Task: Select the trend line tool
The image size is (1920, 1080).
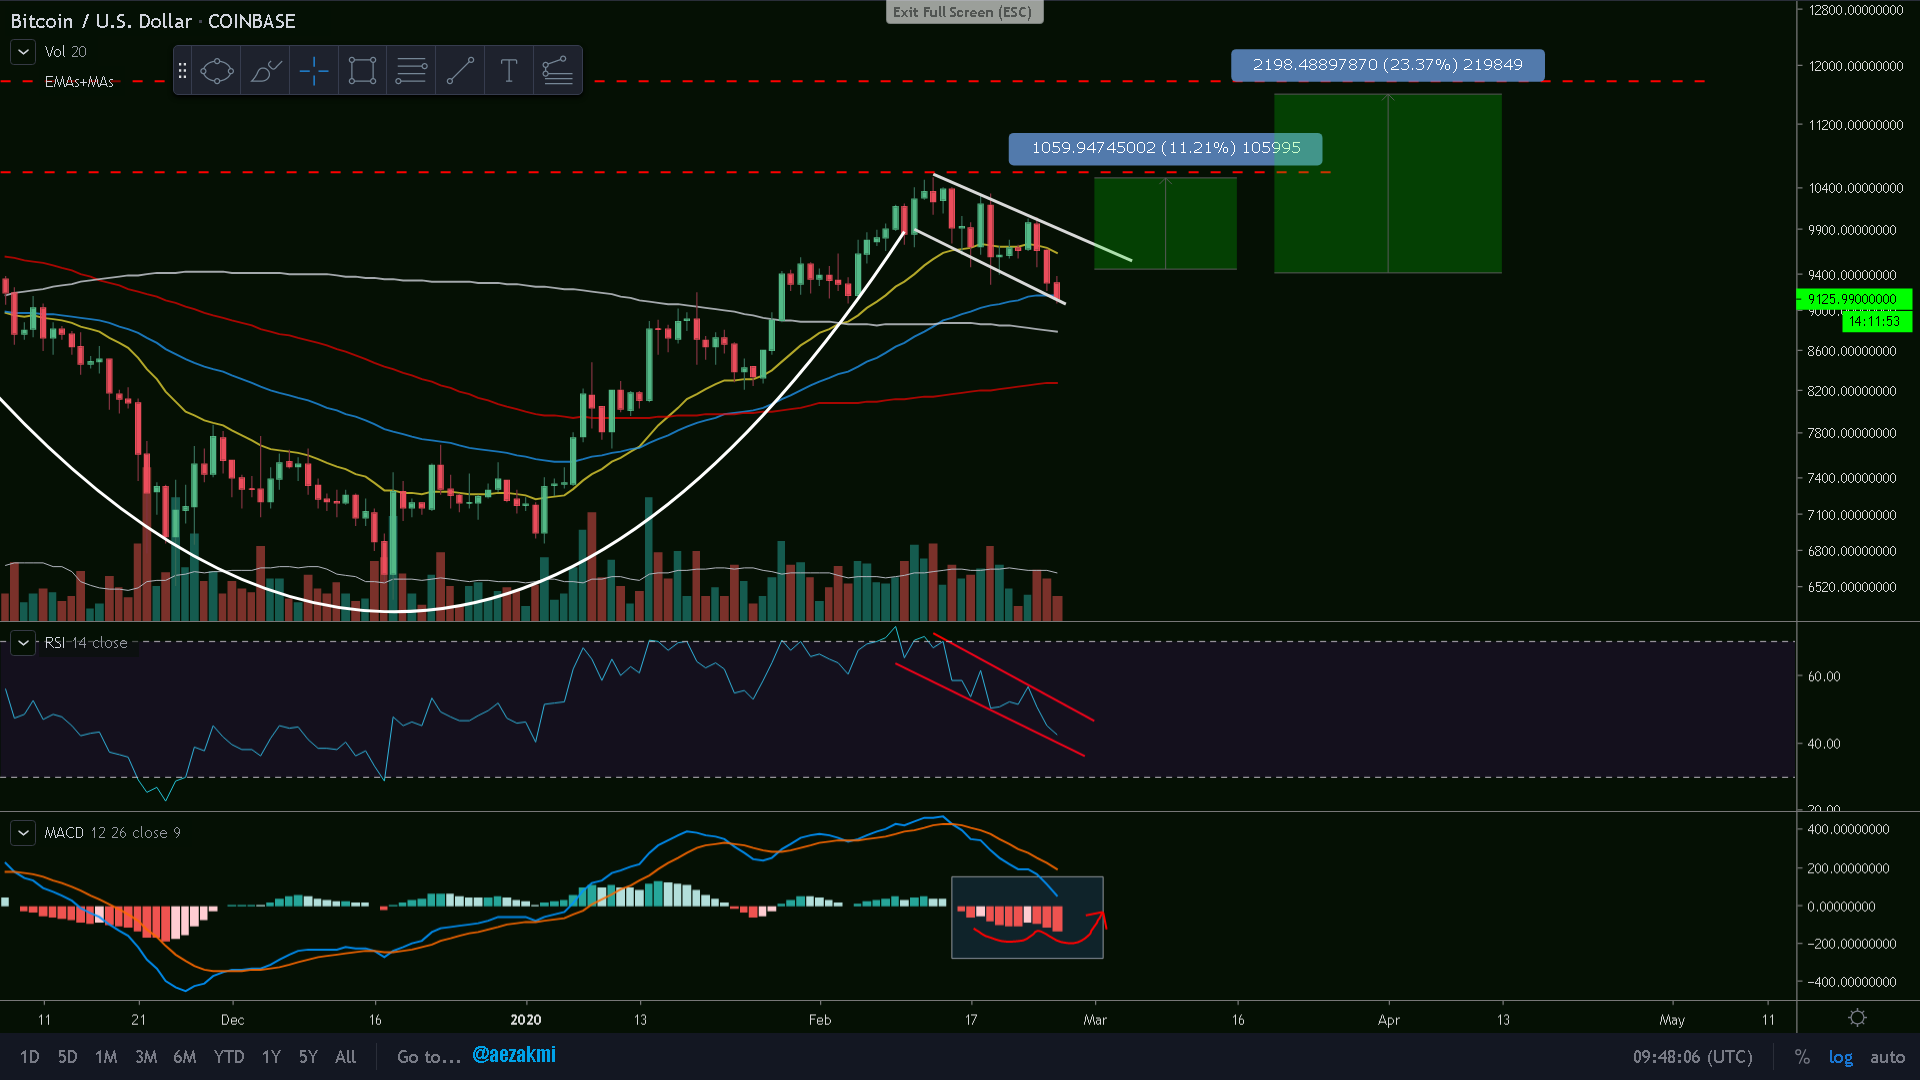Action: (x=460, y=71)
